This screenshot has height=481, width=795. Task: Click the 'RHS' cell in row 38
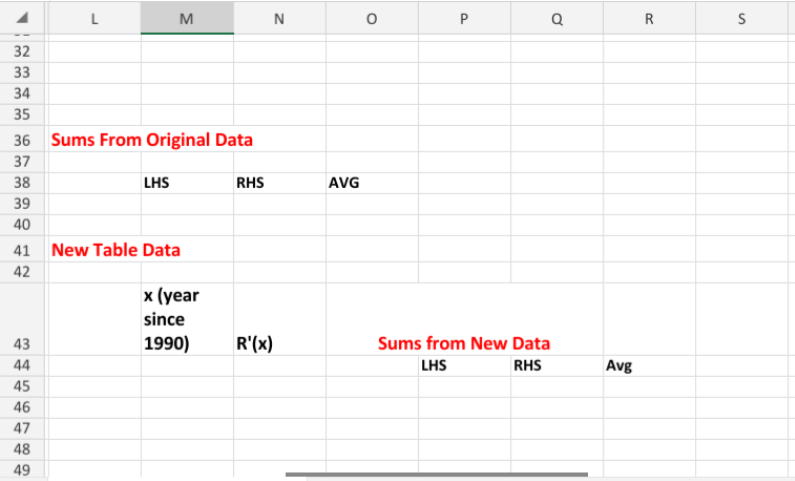pos(279,183)
